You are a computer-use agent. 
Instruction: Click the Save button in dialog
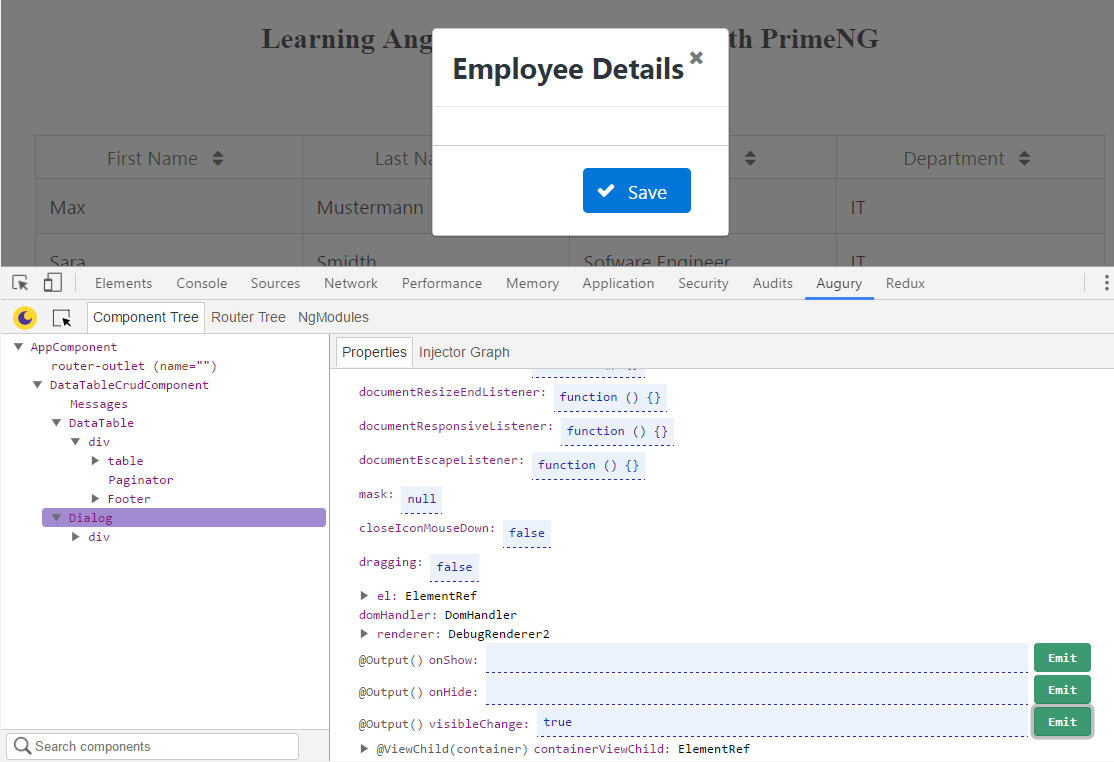[x=637, y=190]
